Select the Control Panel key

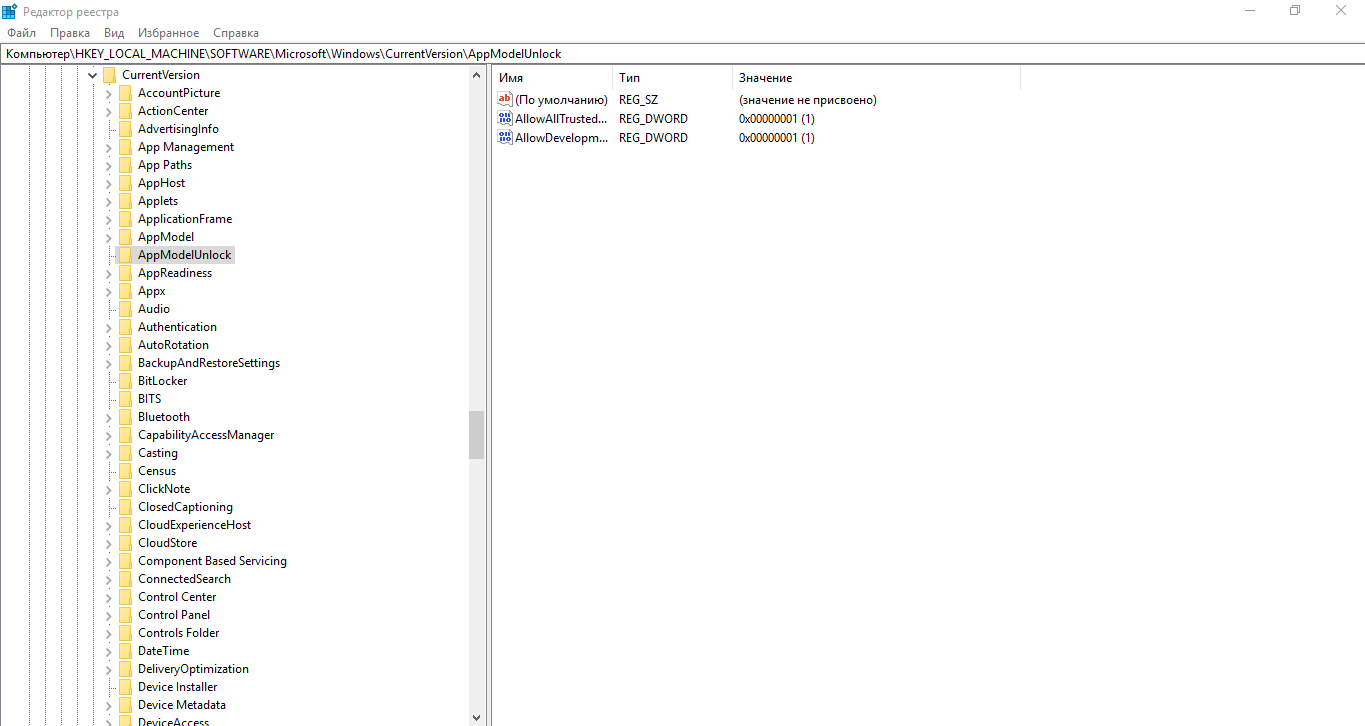click(174, 615)
